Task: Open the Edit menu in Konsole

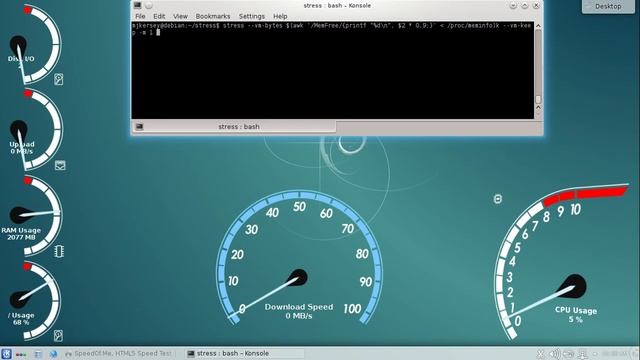Action: click(x=159, y=16)
